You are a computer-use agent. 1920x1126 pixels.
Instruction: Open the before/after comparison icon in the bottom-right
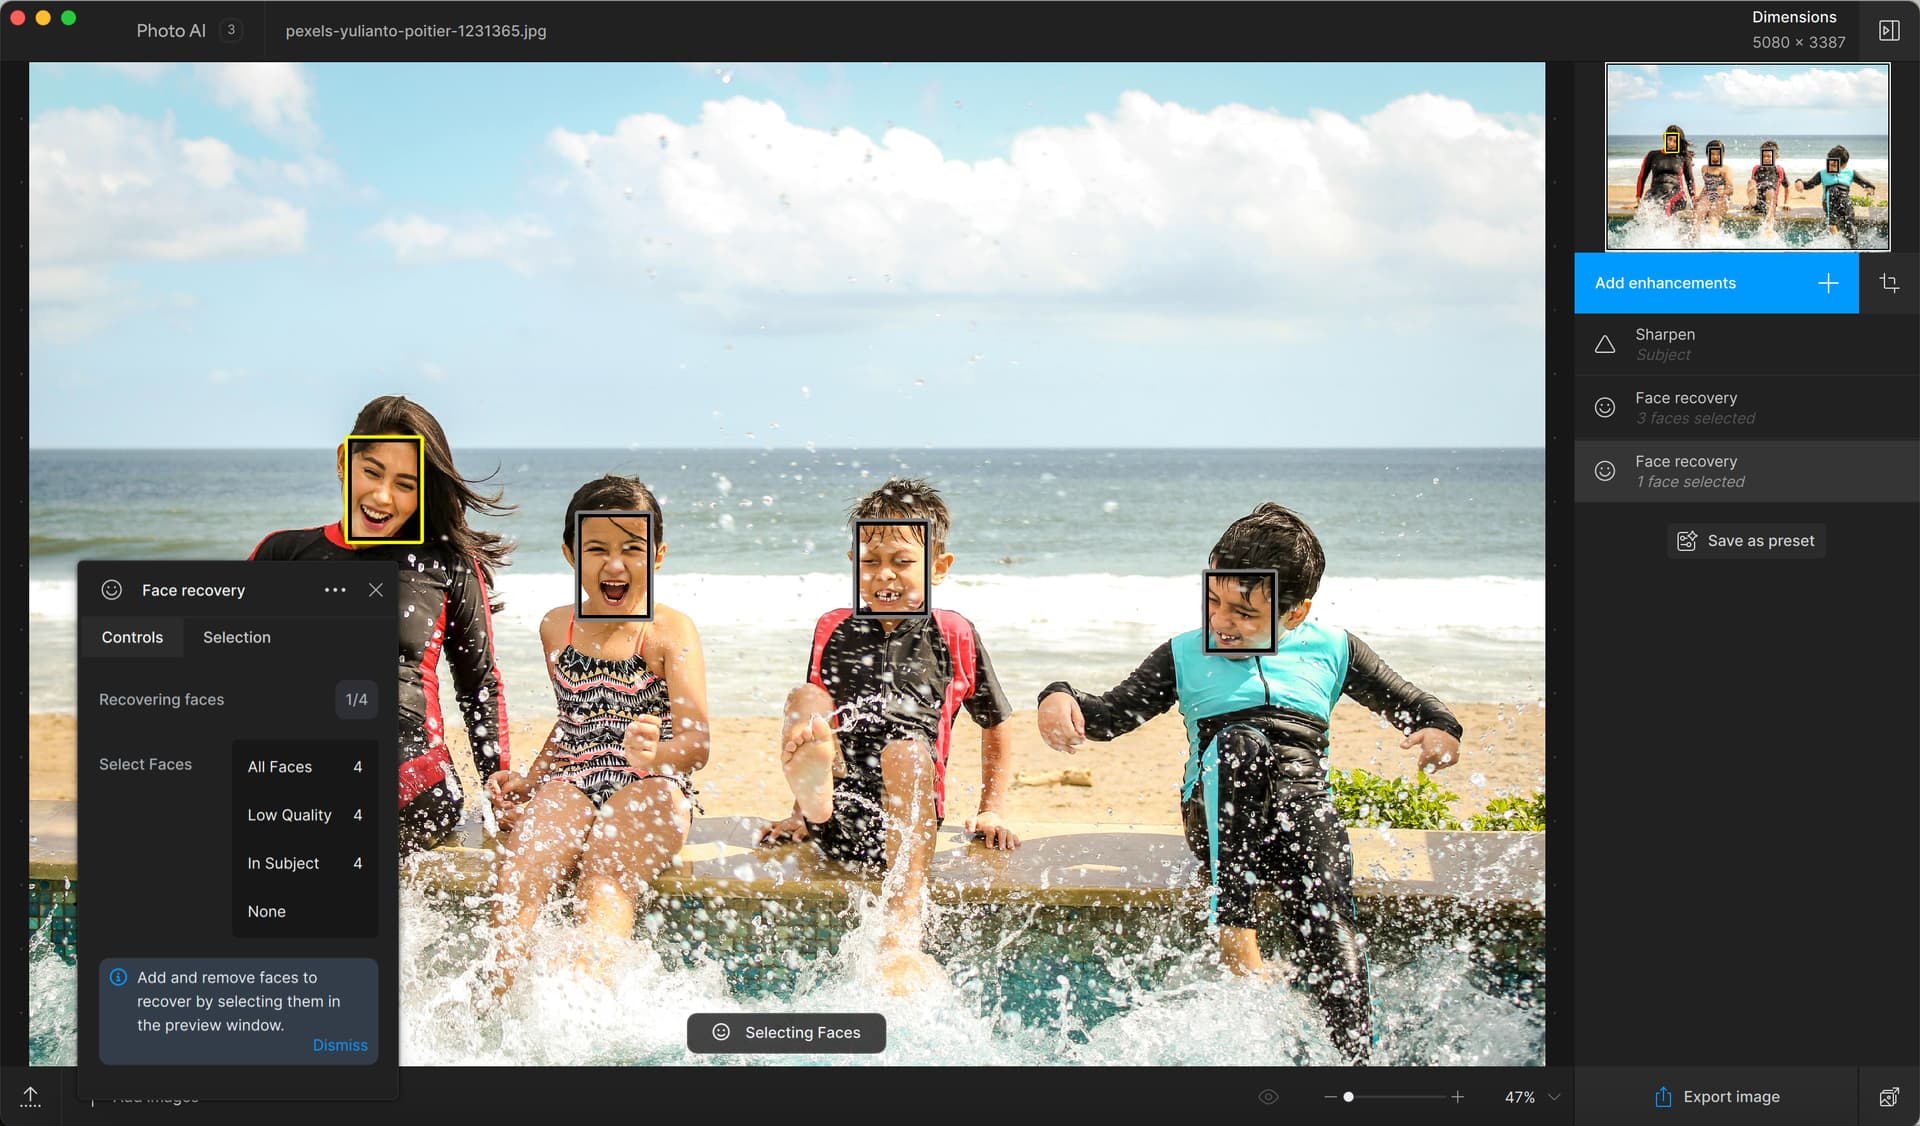coord(1890,1096)
